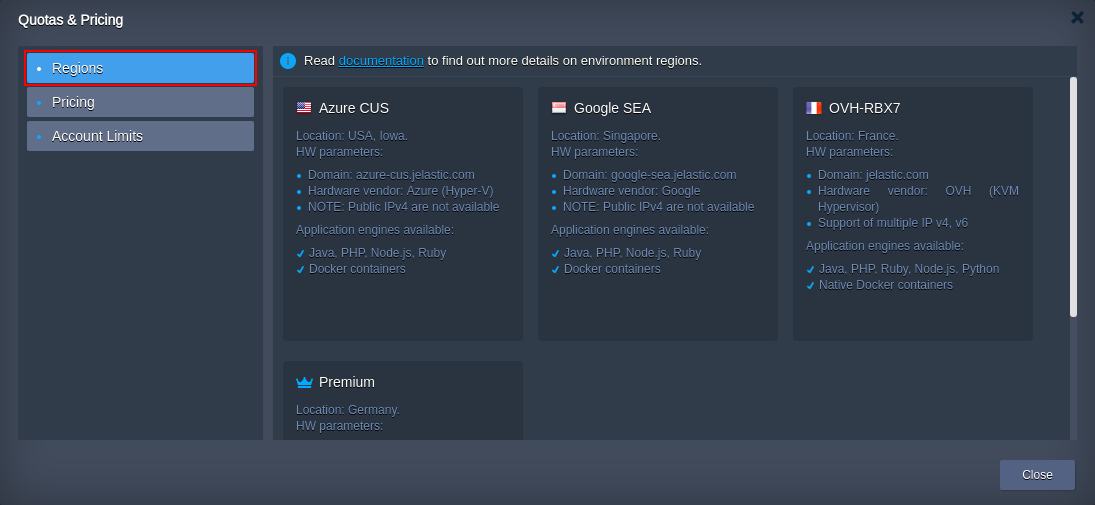Click checkmark beside Google SEA Docker containers

555,270
